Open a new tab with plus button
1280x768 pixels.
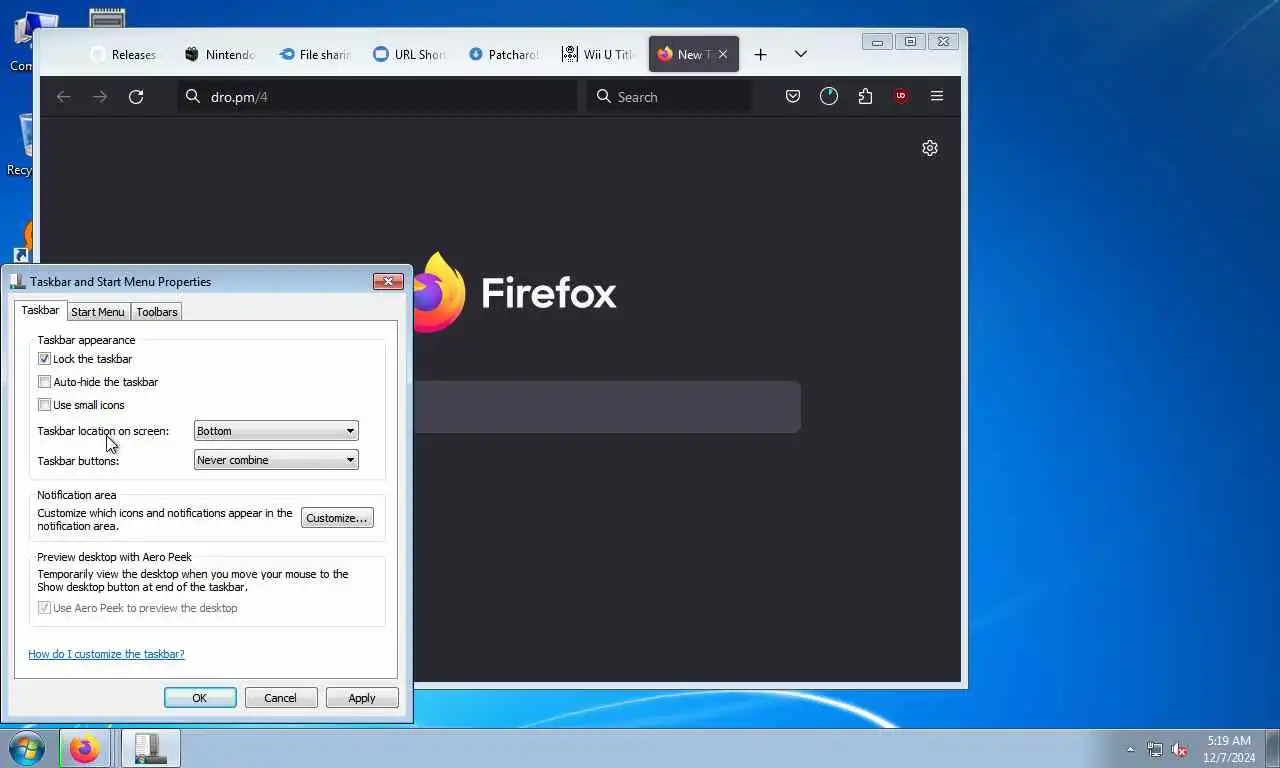(760, 54)
